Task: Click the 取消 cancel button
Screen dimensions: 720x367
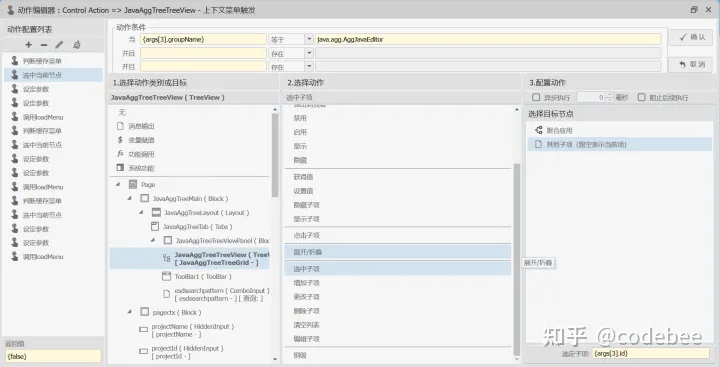Action: click(x=691, y=65)
